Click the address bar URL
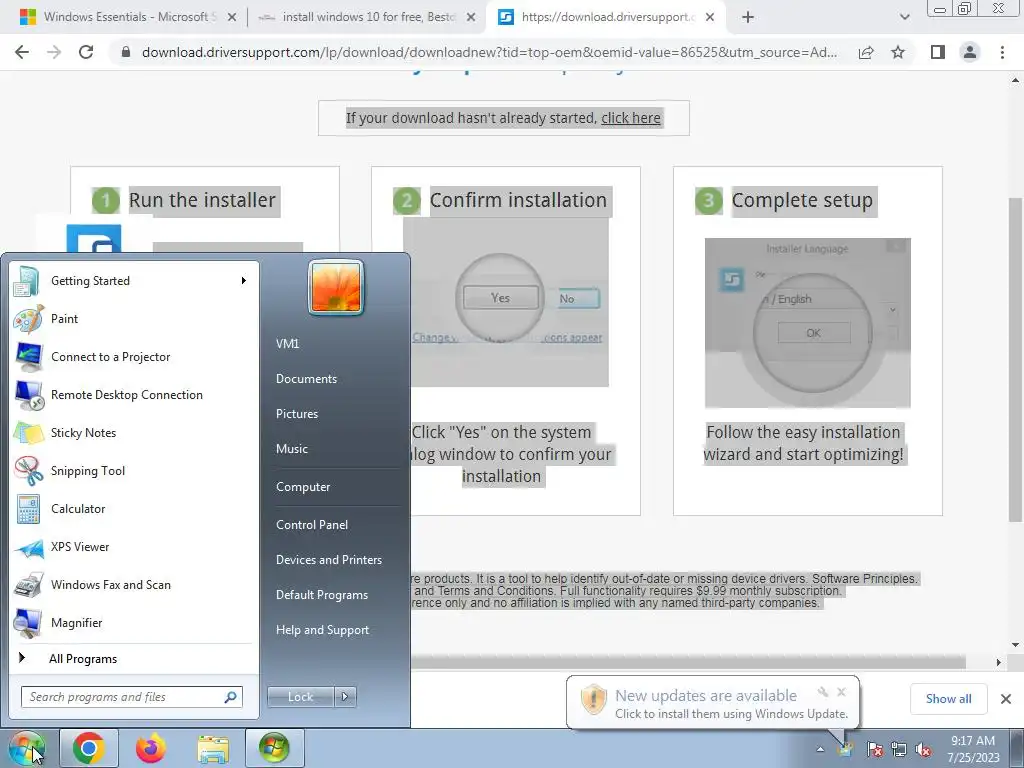1024x768 pixels. point(489,52)
